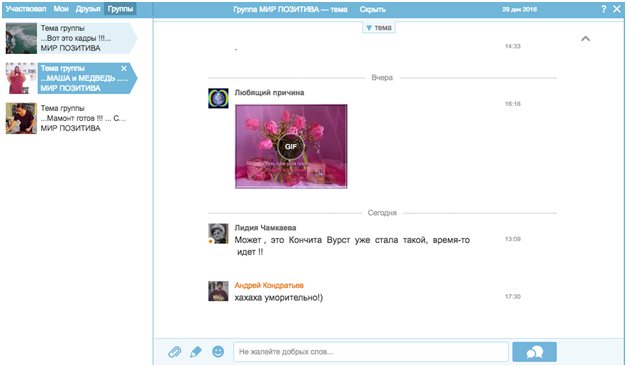The width and height of the screenshot is (627, 367).
Task: Open the help question mark icon
Action: [603, 9]
